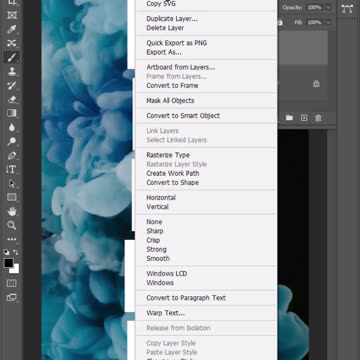Click the white background color swatch
The height and width of the screenshot is (360, 360).
pos(15,269)
